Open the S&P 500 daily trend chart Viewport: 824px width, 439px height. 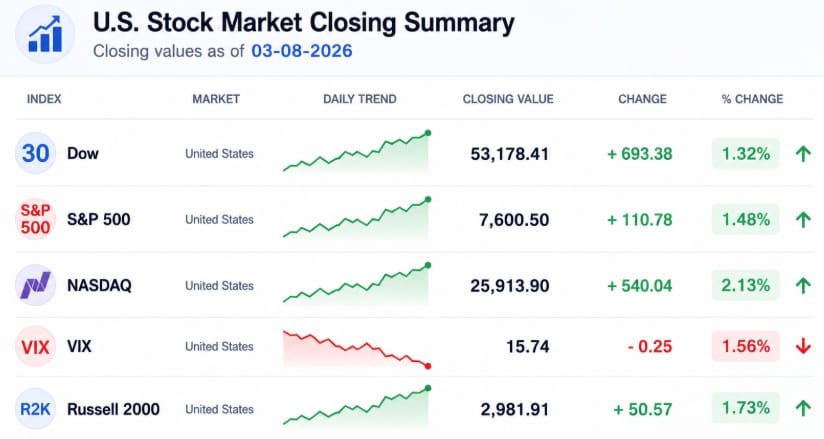pyautogui.click(x=357, y=219)
